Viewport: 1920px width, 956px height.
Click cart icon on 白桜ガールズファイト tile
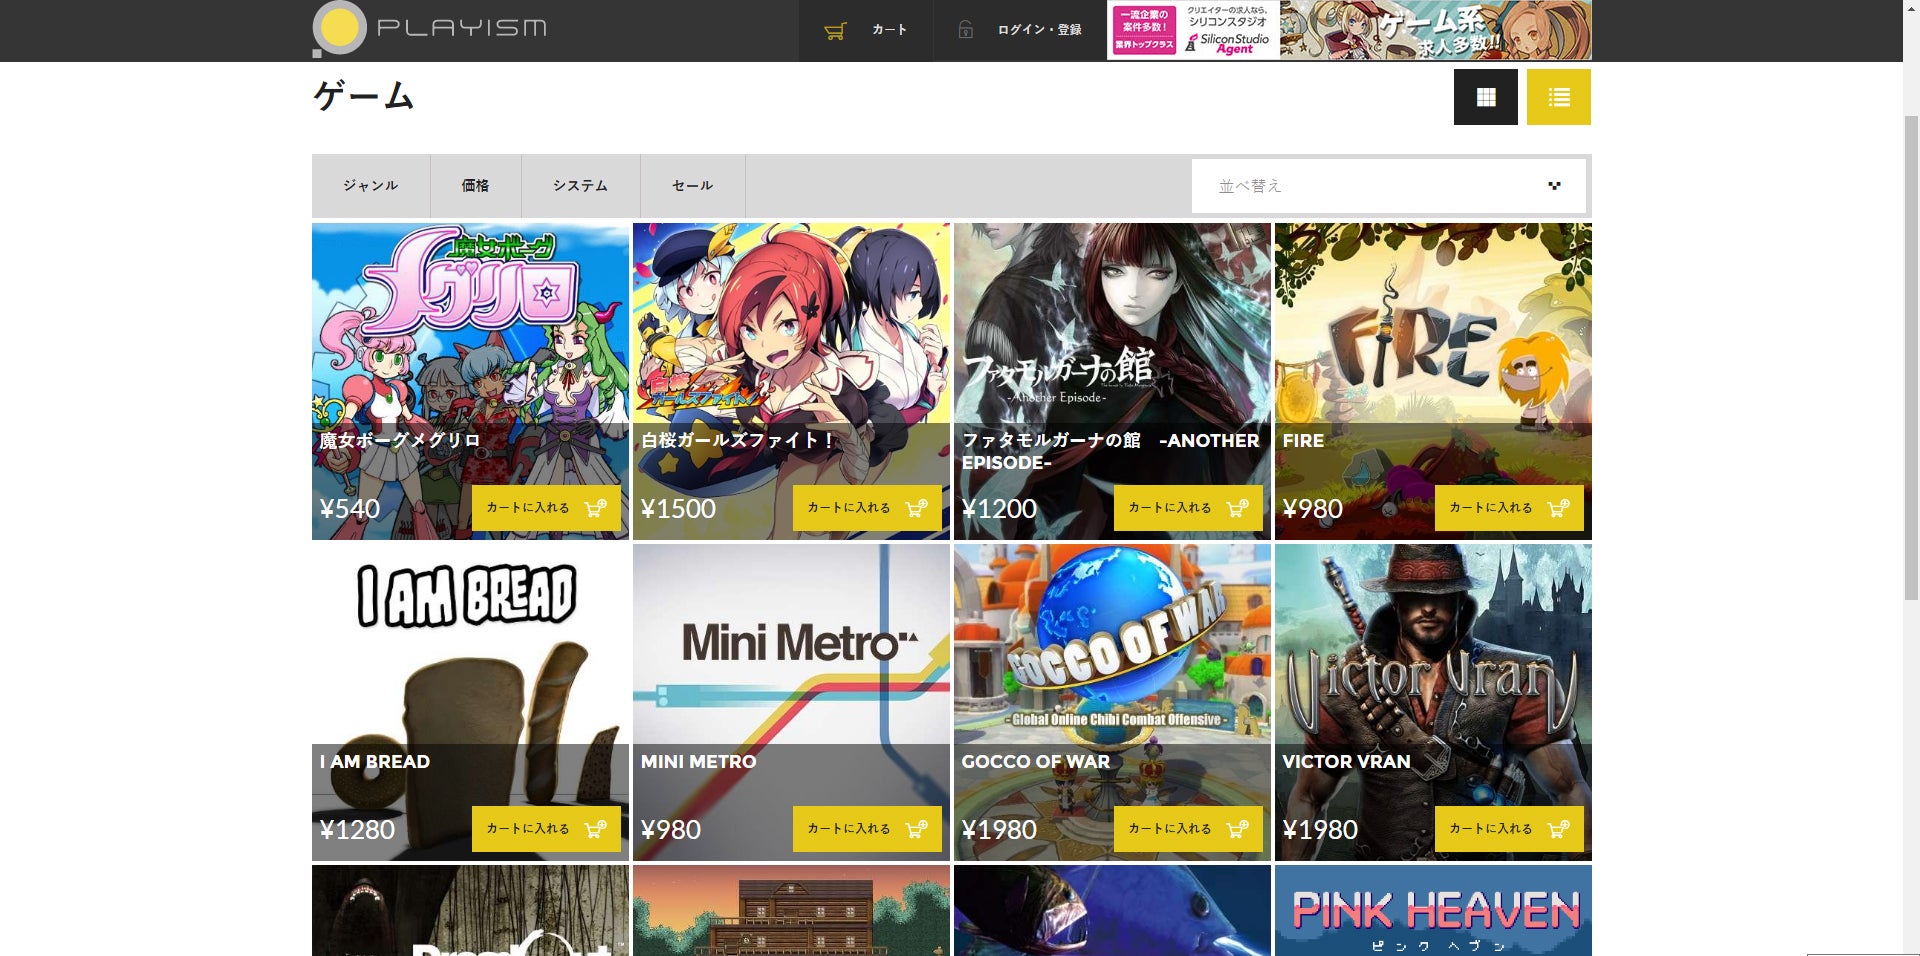tap(916, 508)
